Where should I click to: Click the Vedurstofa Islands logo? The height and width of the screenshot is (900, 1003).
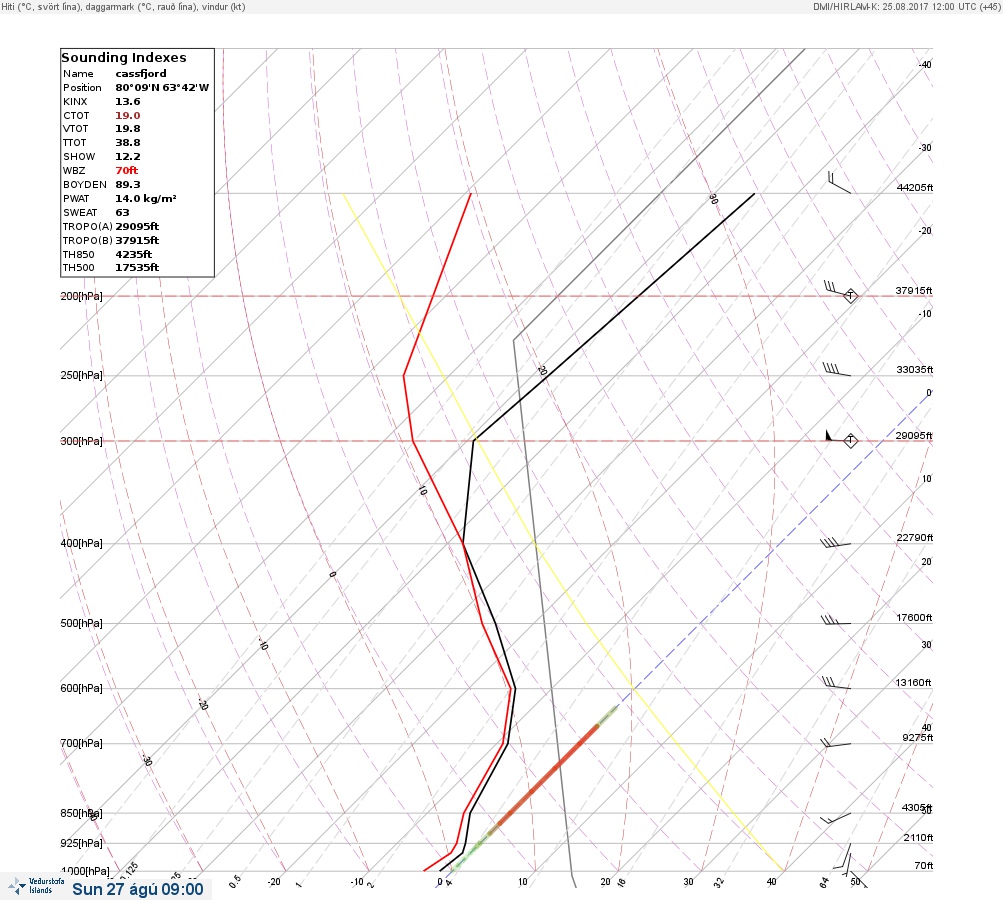point(36,886)
